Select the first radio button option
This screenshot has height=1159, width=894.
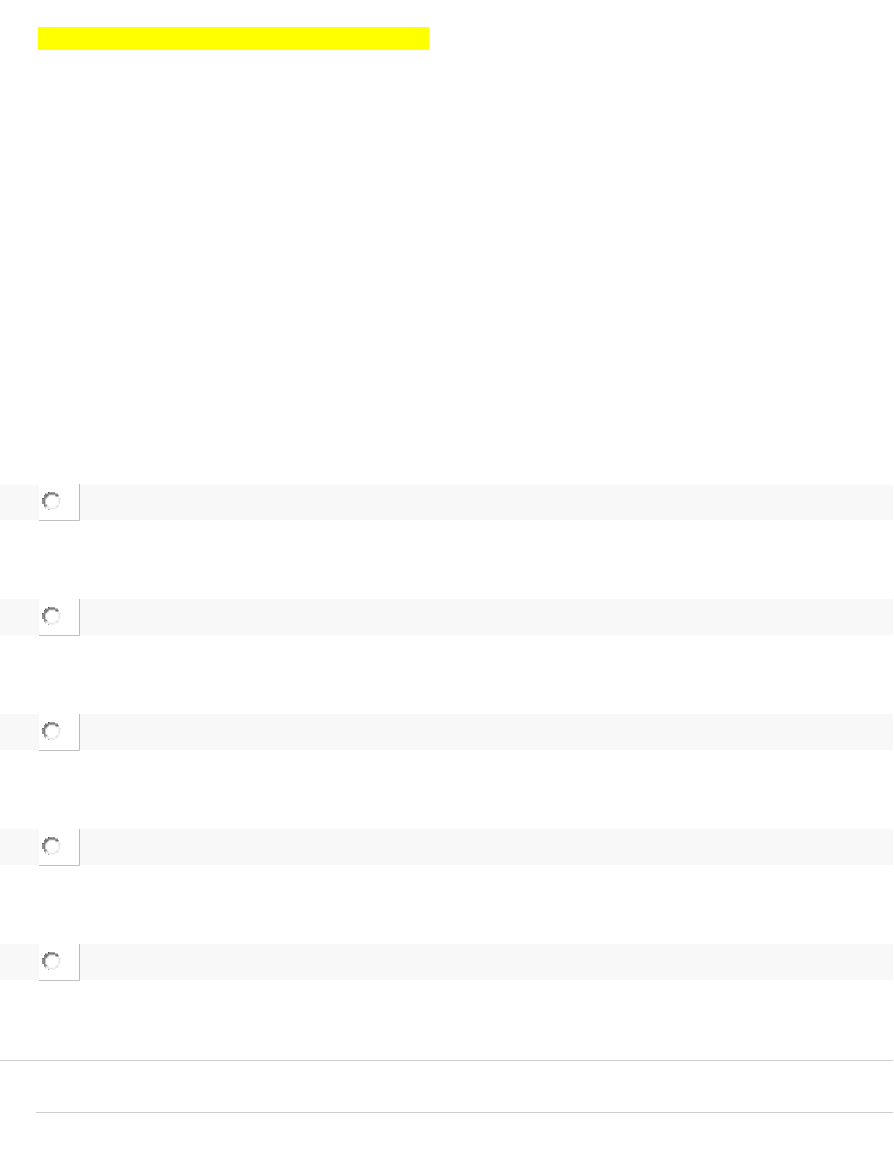[x=52, y=502]
